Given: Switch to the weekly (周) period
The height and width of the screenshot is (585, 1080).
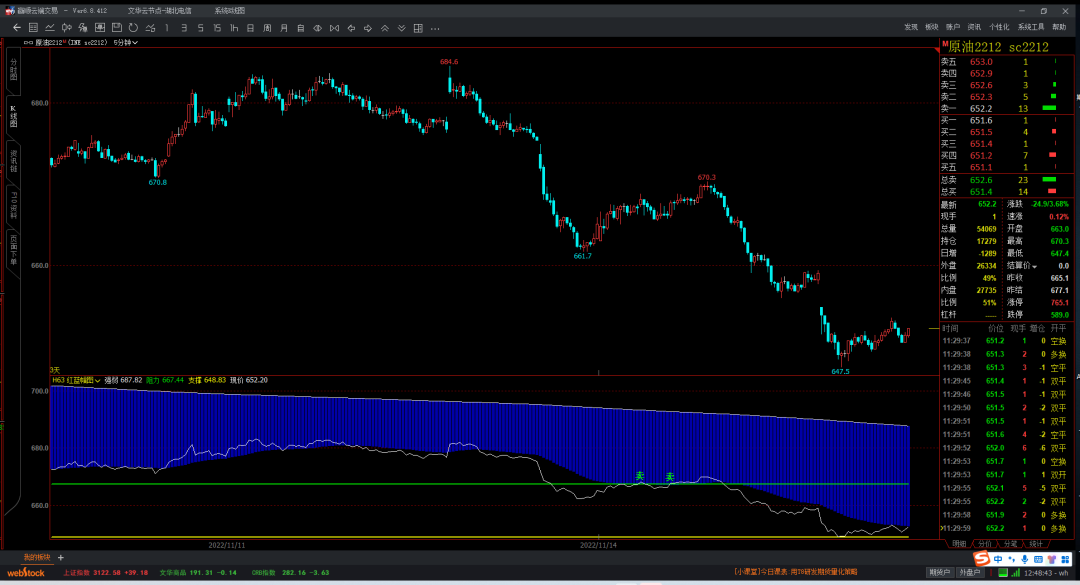Looking at the screenshot, I should coord(267,28).
